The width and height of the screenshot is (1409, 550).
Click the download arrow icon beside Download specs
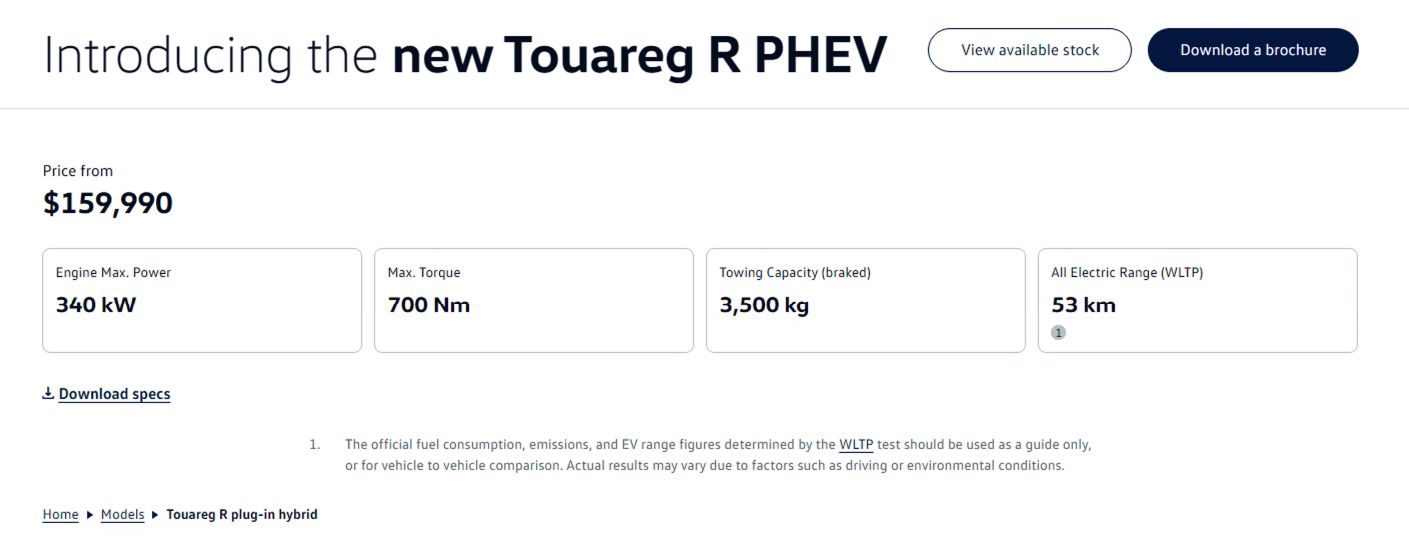click(48, 393)
